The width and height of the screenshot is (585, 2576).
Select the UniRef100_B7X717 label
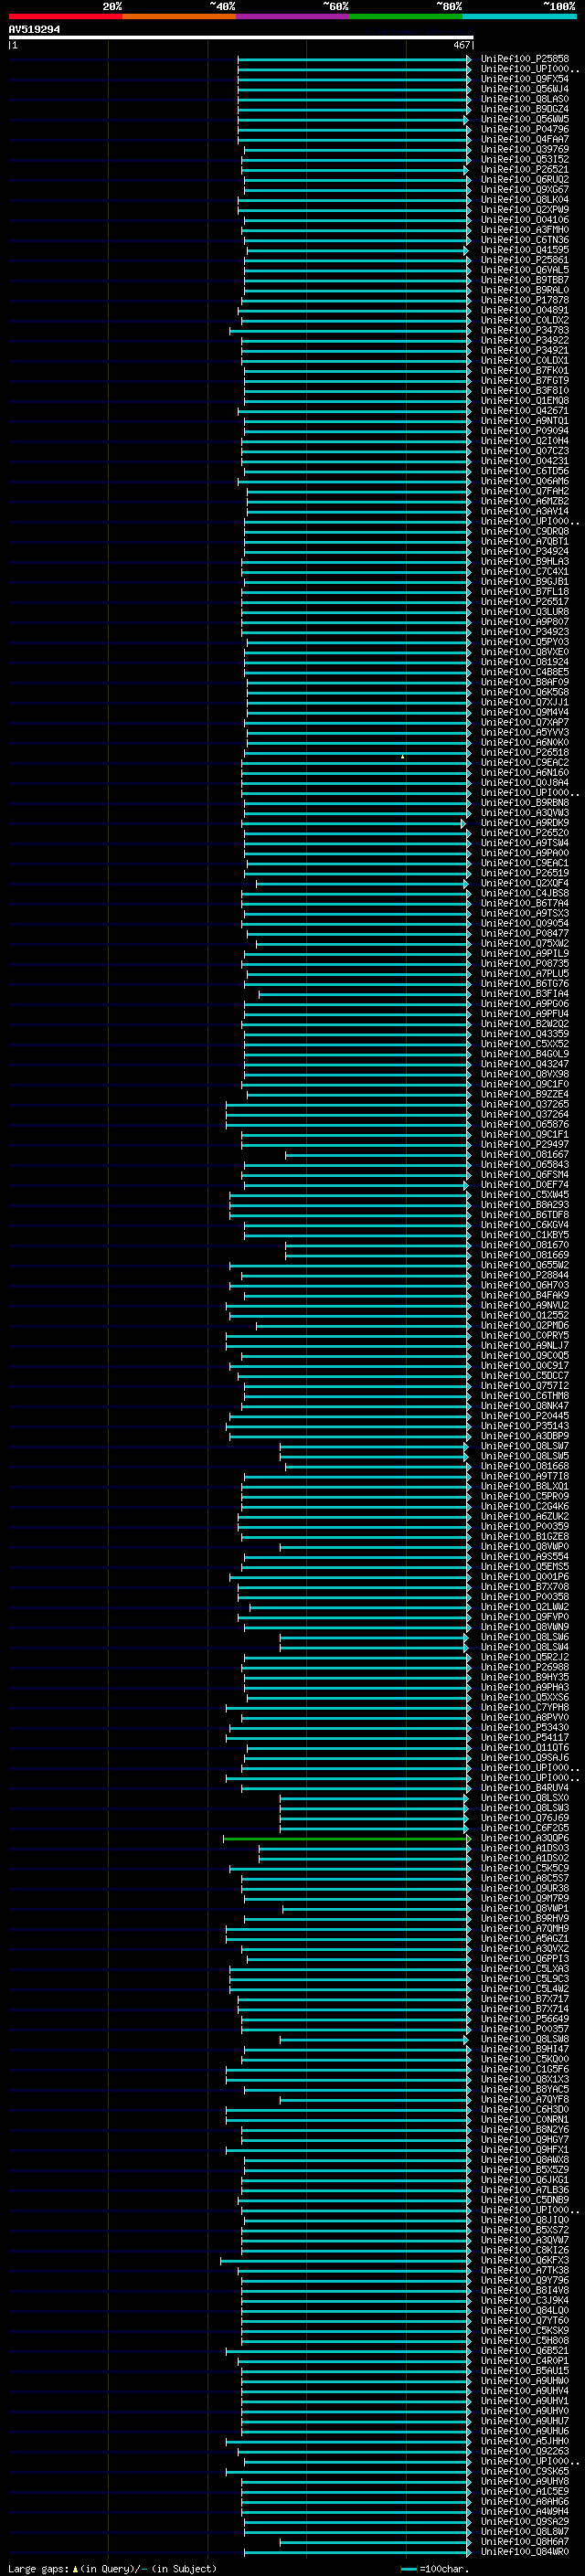[524, 1998]
